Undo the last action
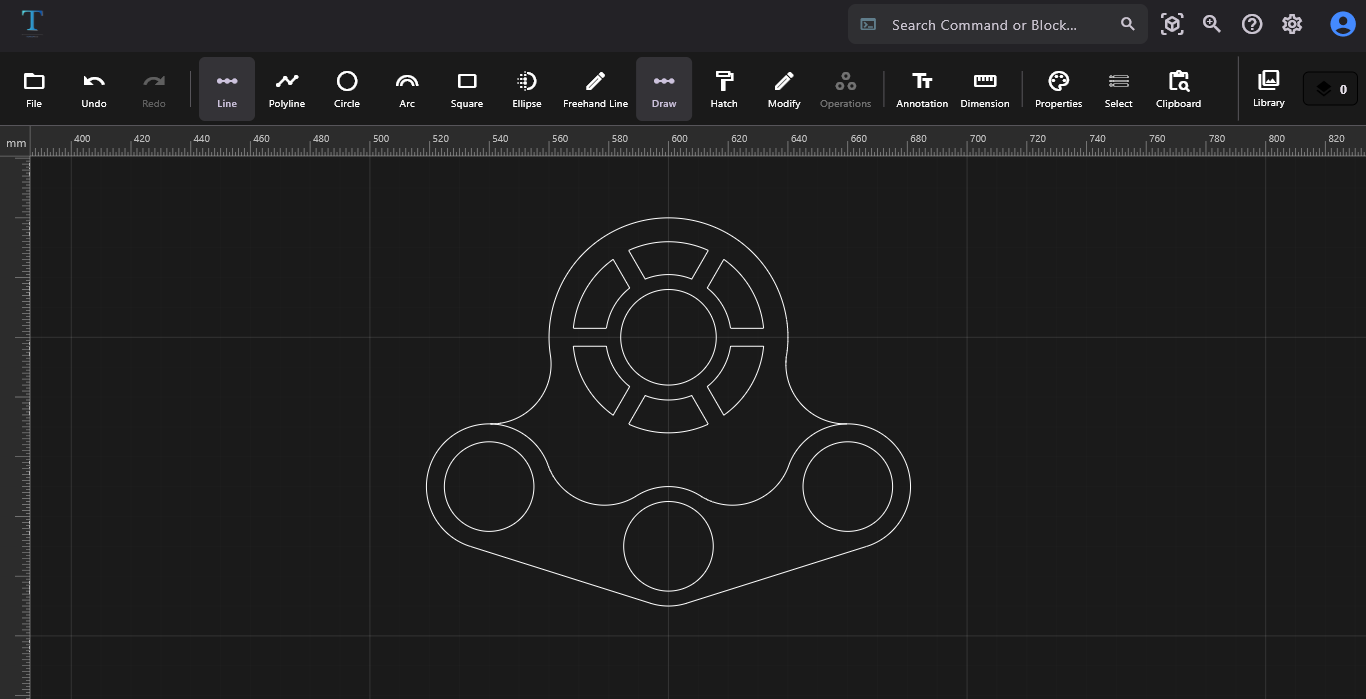Image resolution: width=1366 pixels, height=699 pixels. coord(94,88)
